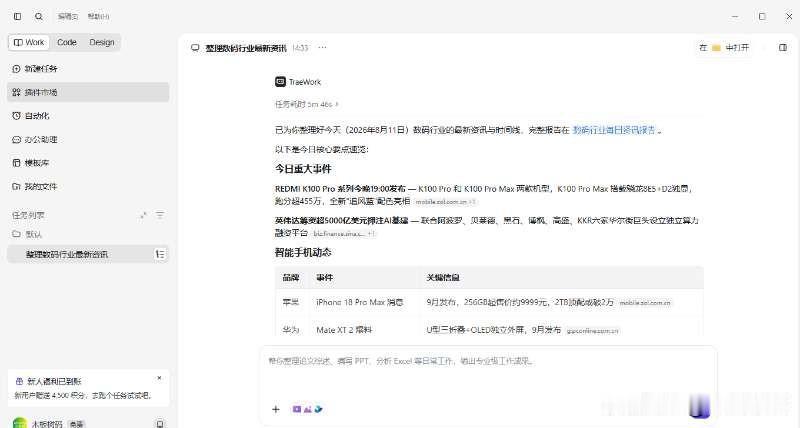
Task: Click the 关键信息 column header
Action: (x=443, y=278)
